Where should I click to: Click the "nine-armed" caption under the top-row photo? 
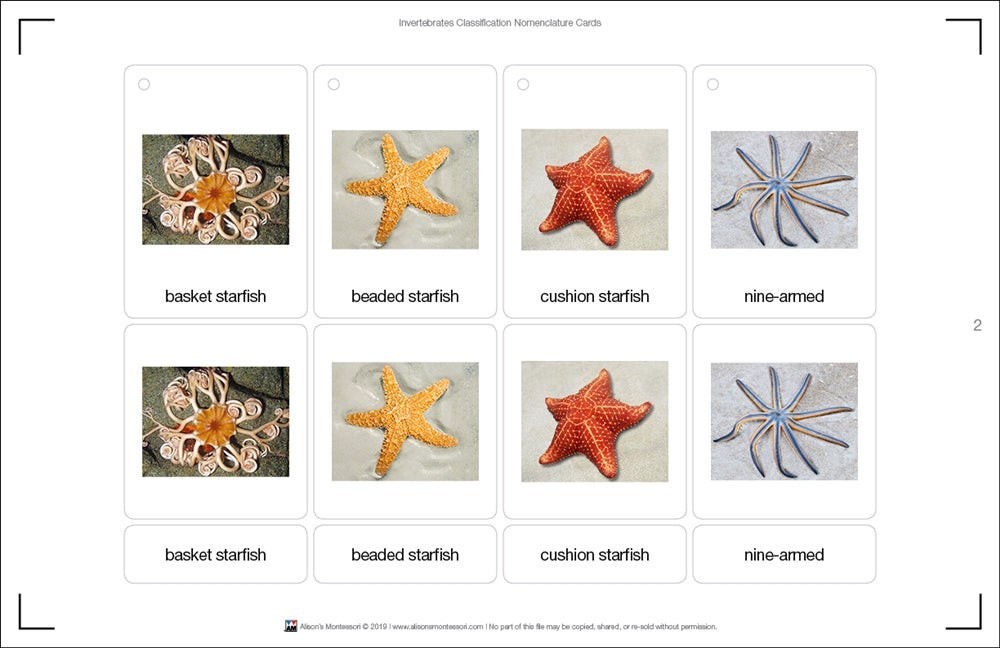point(784,296)
